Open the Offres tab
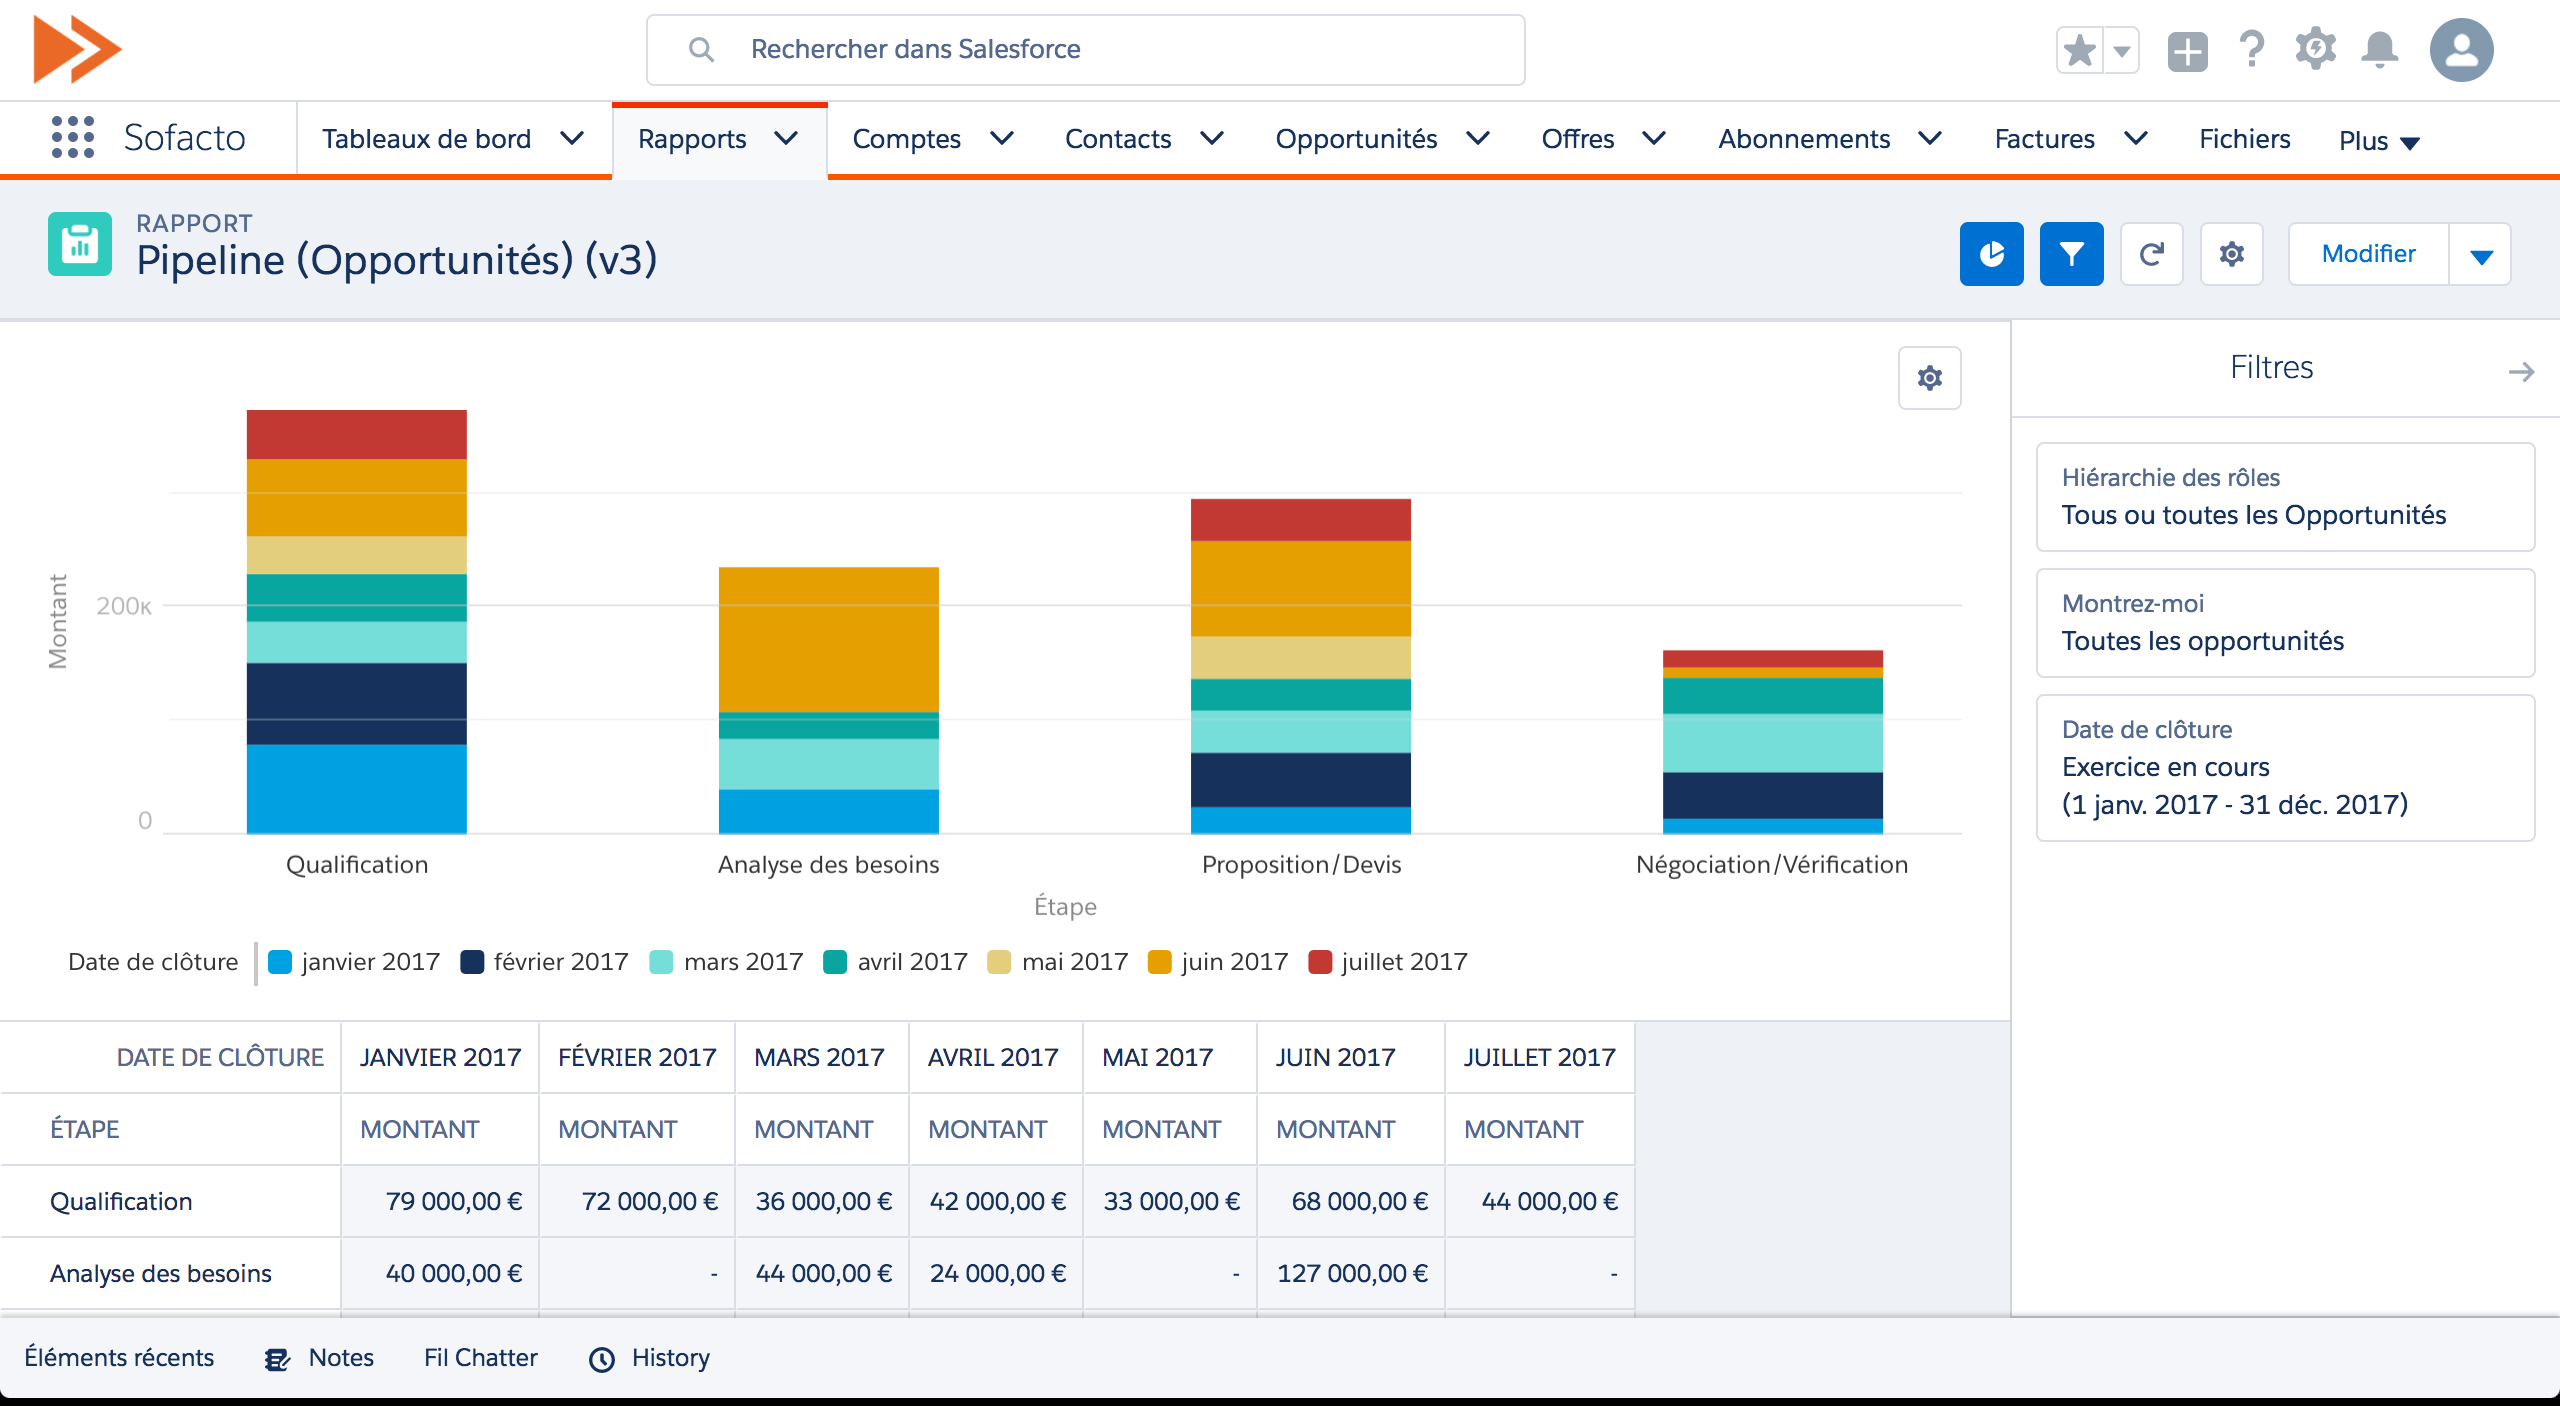The image size is (2560, 1406). click(1578, 138)
